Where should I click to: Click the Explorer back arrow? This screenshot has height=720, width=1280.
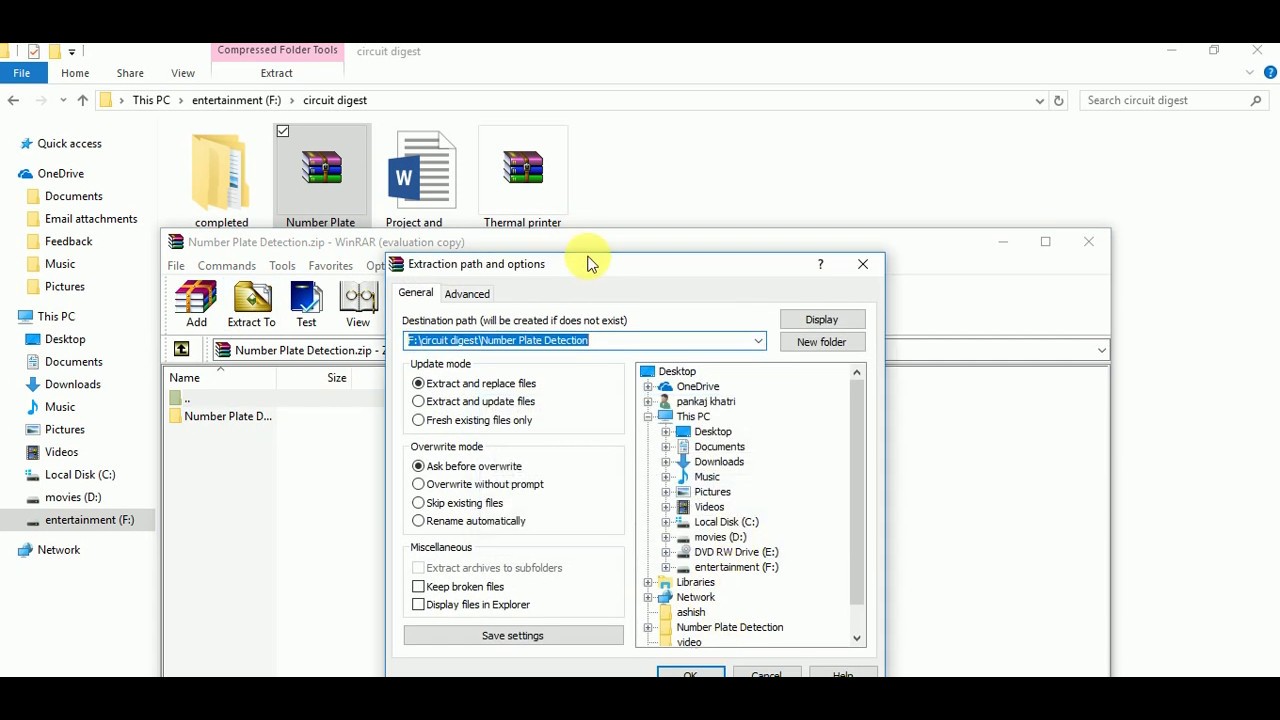point(13,100)
